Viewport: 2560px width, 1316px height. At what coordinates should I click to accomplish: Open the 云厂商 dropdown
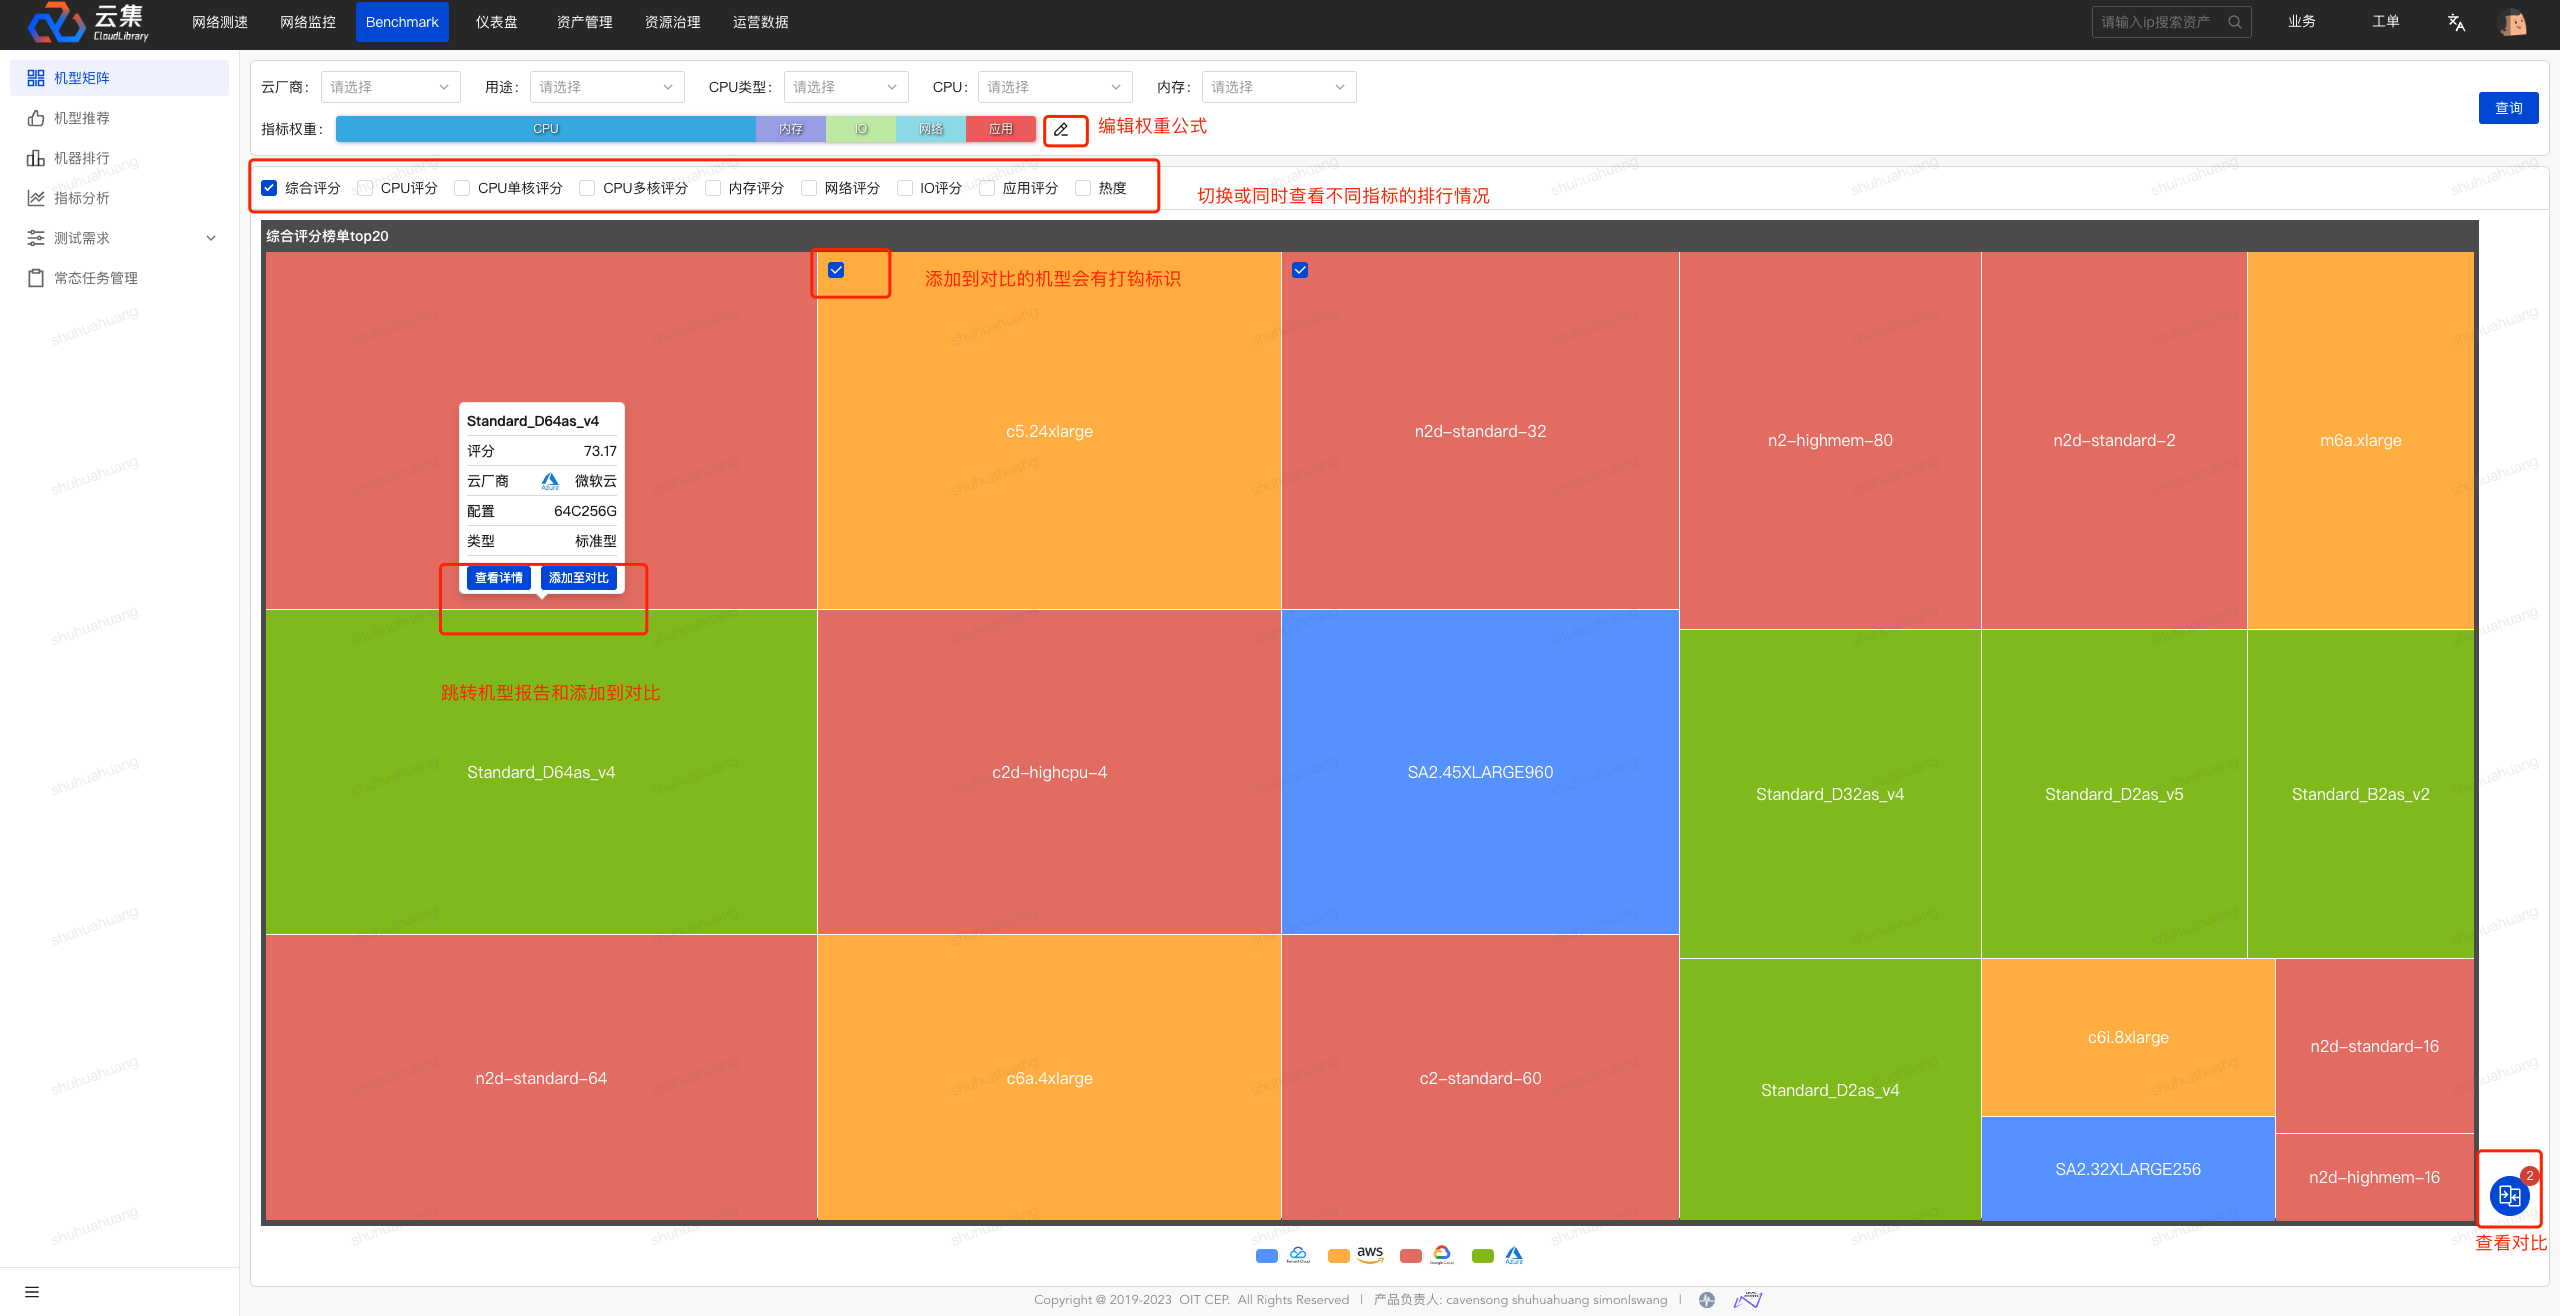pyautogui.click(x=390, y=87)
